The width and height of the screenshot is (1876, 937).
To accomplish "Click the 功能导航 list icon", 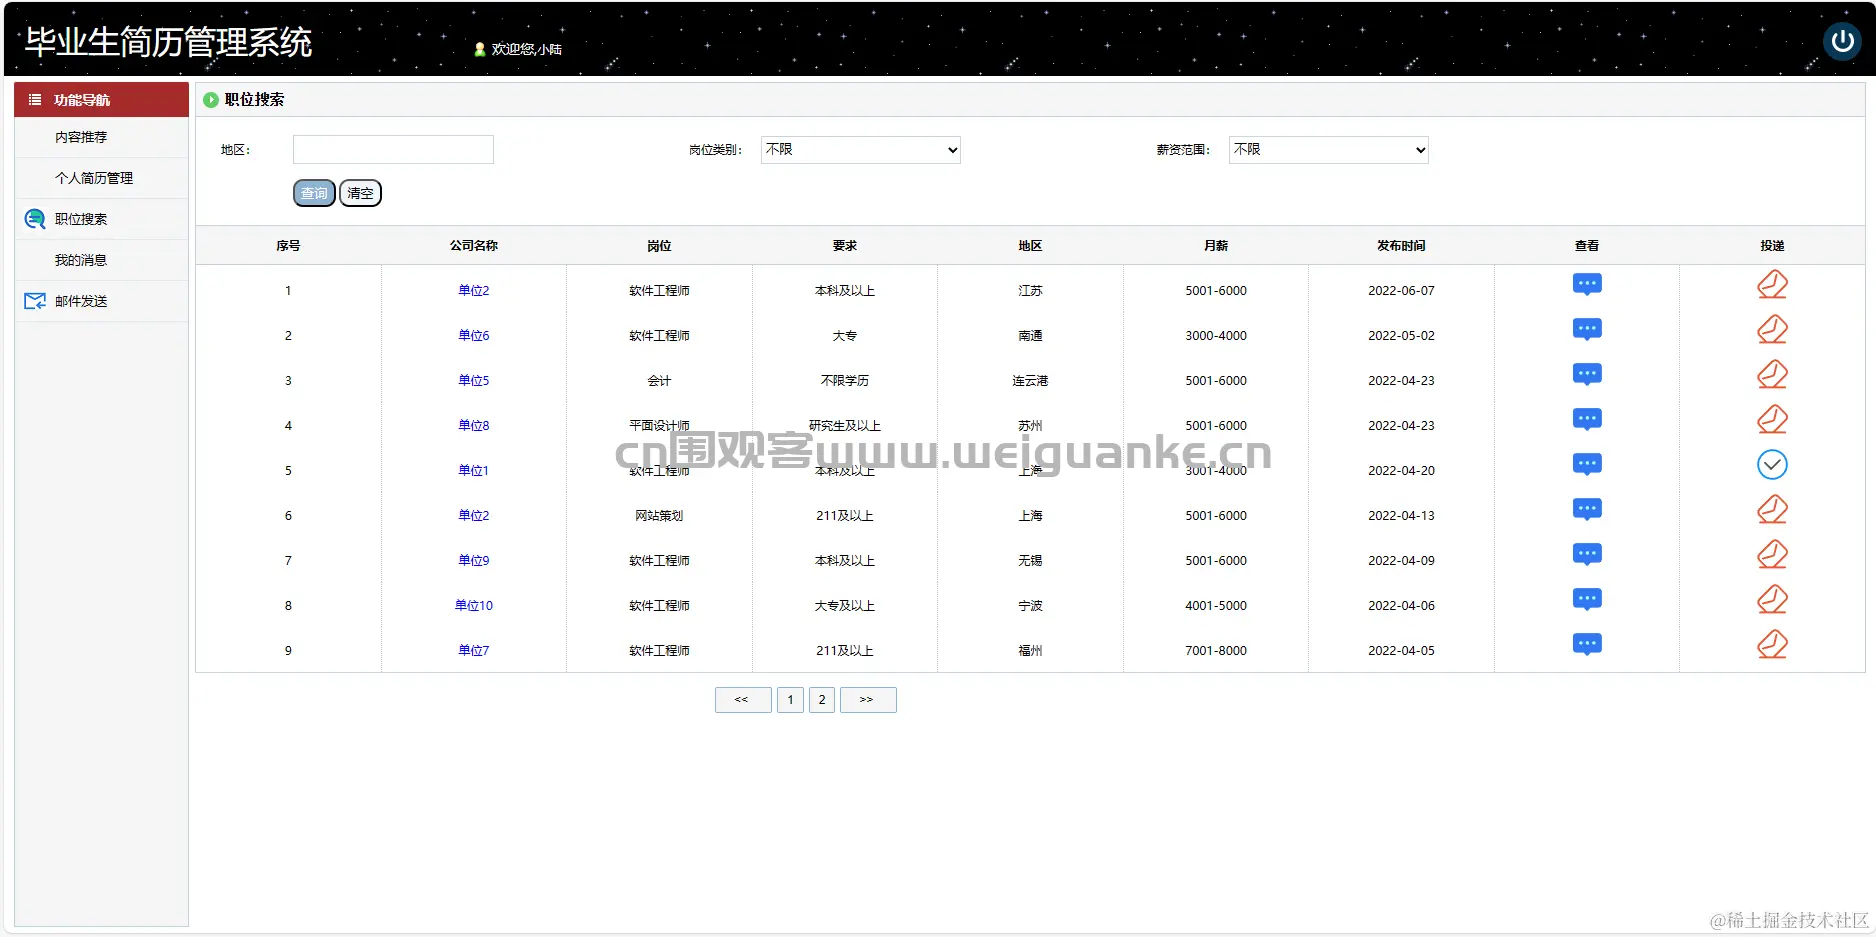I will click(x=35, y=100).
